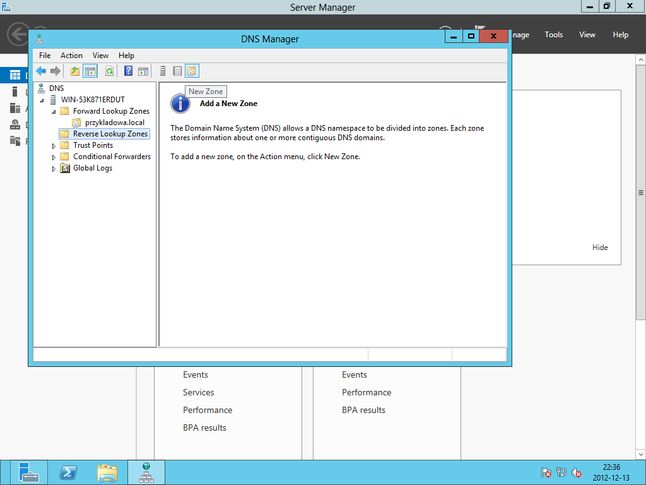The width and height of the screenshot is (646, 485).
Task: Select Dashboard icon in Server Manager sidebar
Action: coord(15,75)
